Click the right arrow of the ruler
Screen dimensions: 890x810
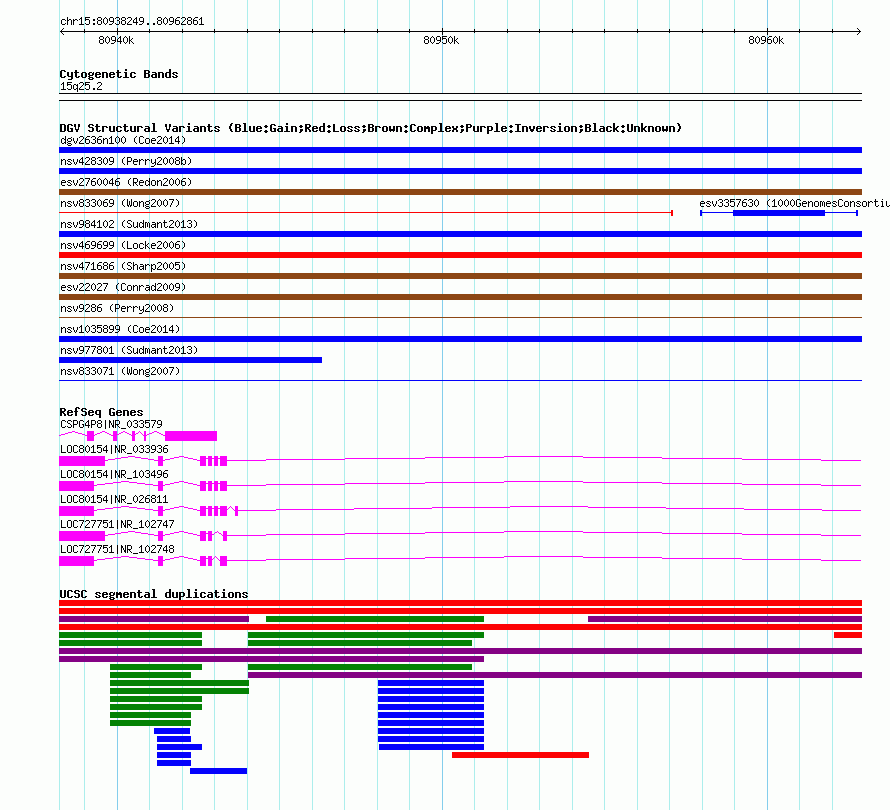coord(858,31)
